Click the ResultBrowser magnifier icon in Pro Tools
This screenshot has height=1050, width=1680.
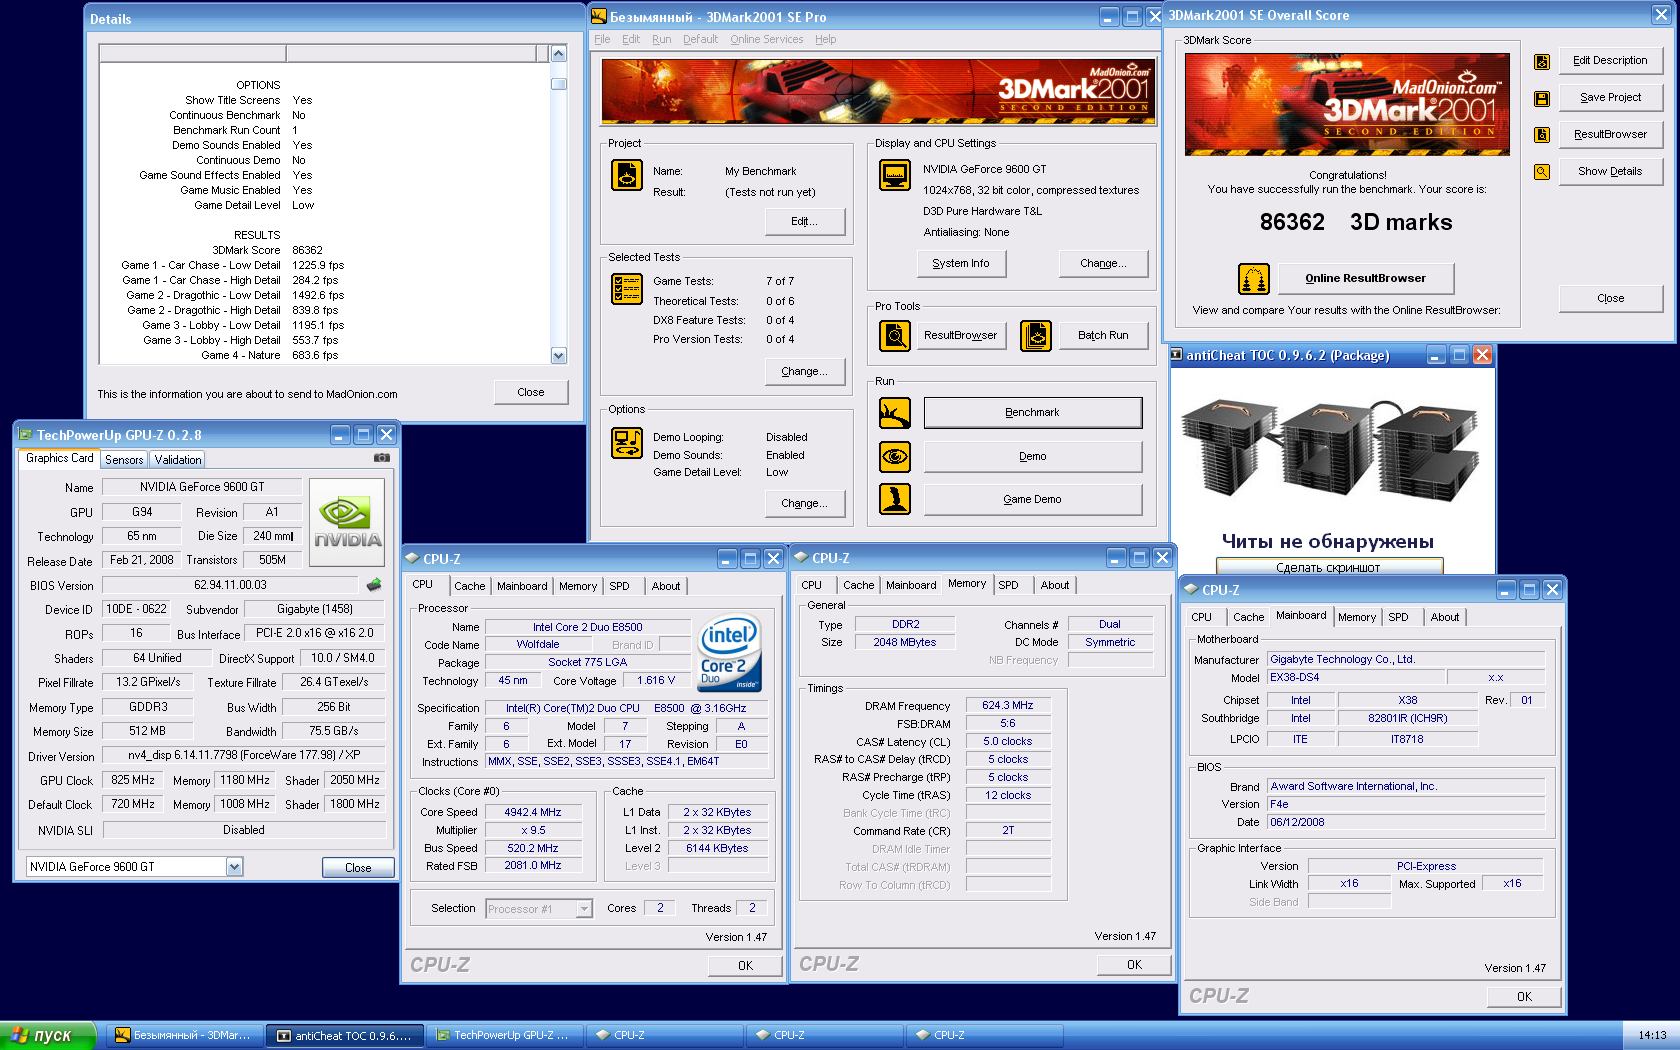coord(895,336)
